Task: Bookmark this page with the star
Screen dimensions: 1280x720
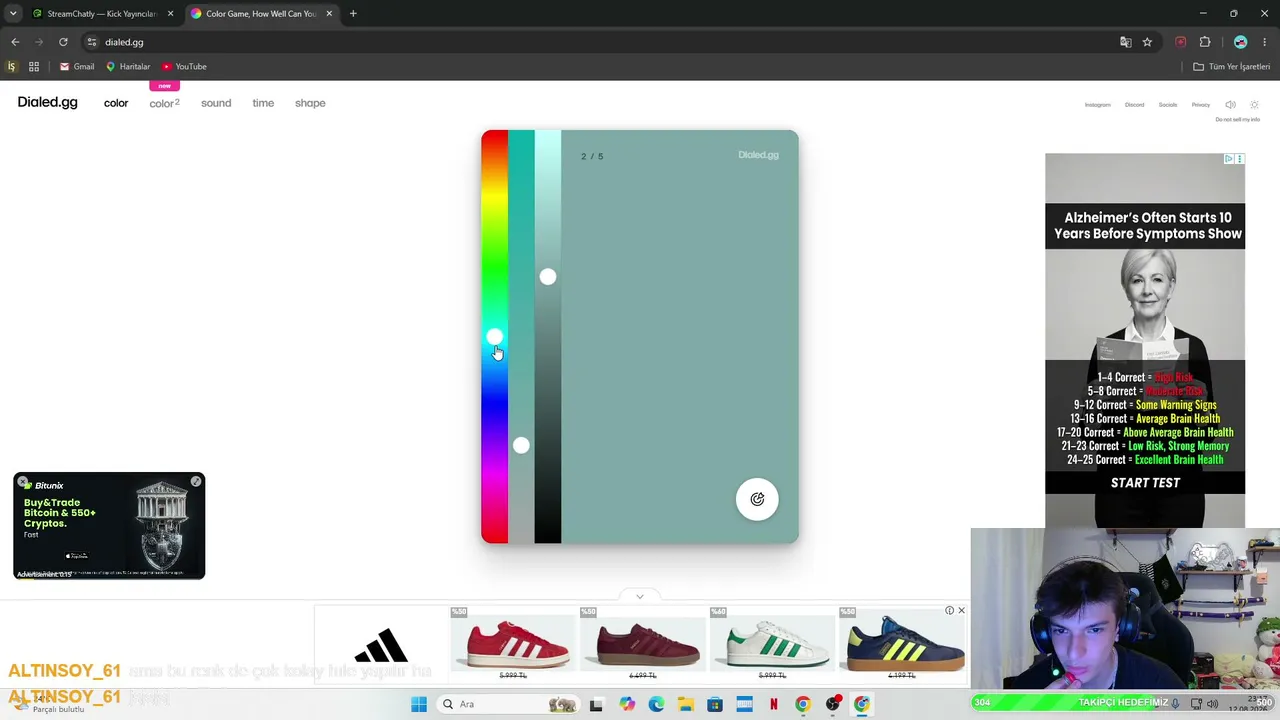Action: (x=1147, y=42)
